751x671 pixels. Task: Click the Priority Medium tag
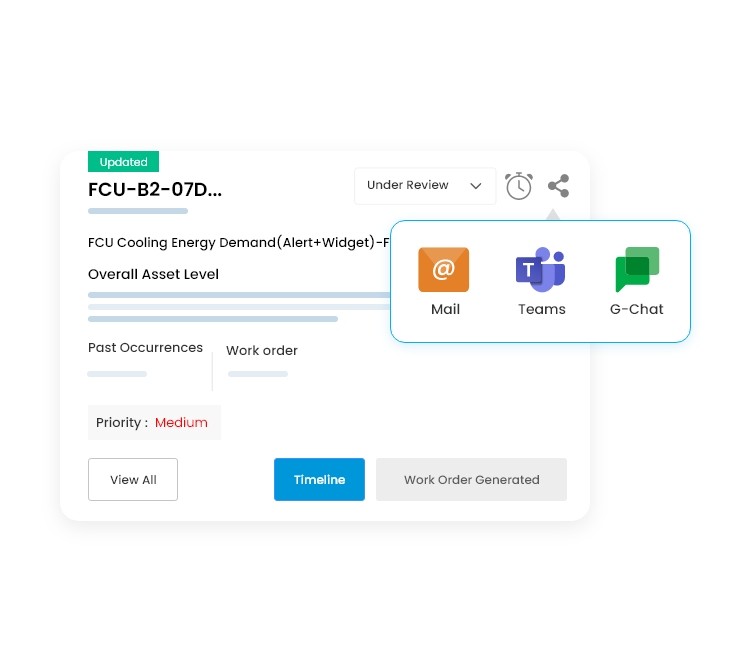154,422
